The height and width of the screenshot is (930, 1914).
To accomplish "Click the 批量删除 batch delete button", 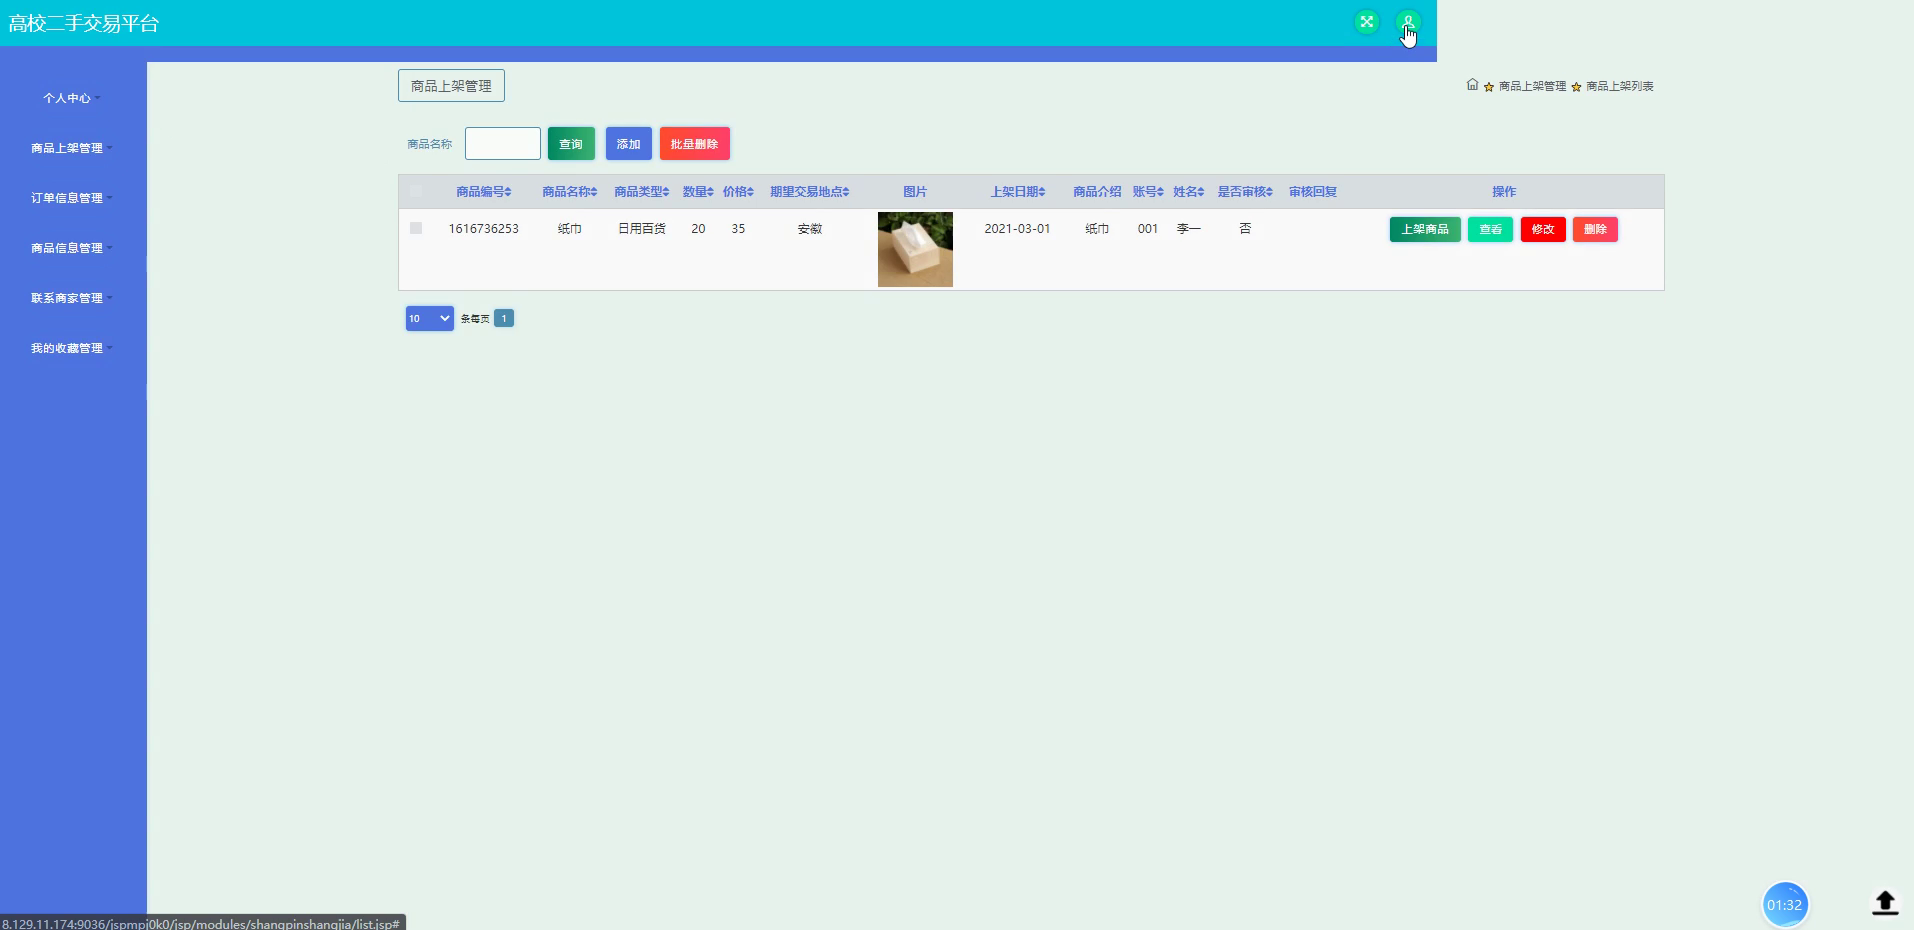I will [695, 144].
